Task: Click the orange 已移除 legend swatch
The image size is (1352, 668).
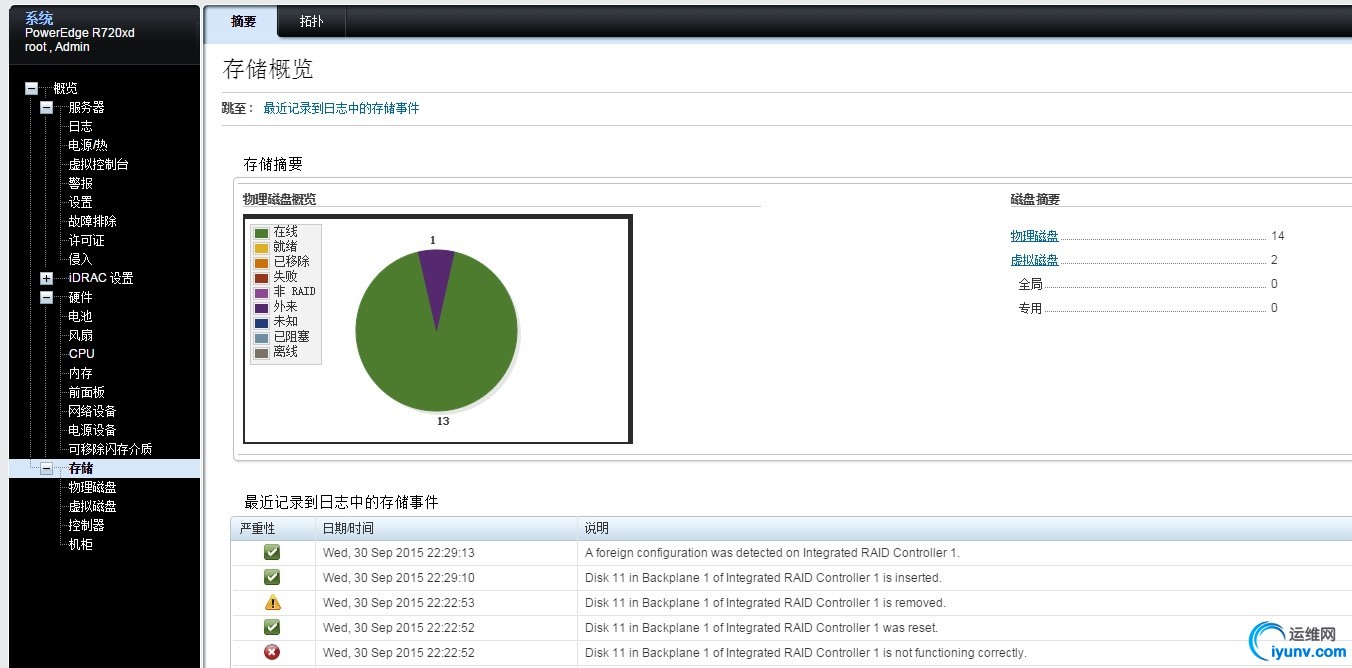Action: tap(261, 262)
